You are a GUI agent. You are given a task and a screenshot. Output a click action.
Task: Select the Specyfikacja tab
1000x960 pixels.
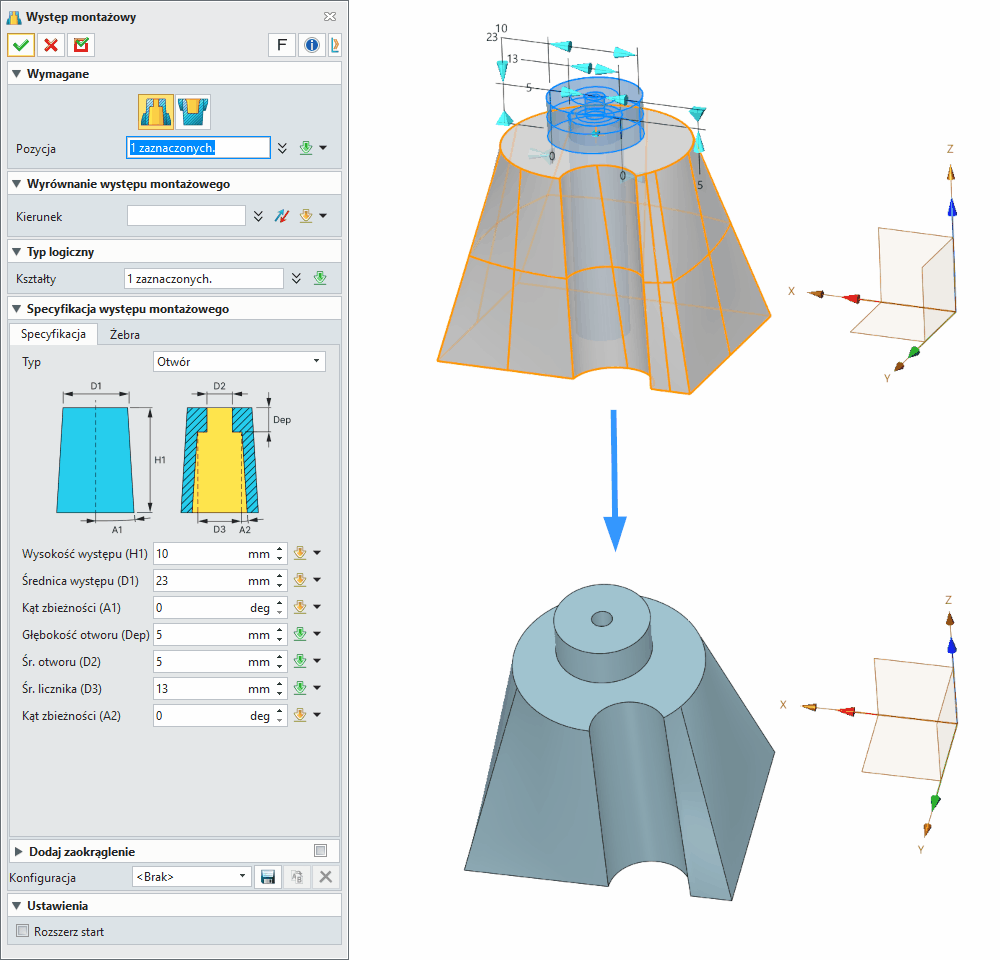tap(53, 334)
